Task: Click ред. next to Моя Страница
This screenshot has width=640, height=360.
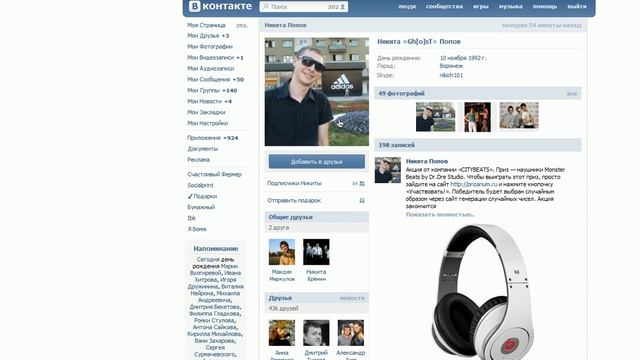Action: click(x=242, y=25)
